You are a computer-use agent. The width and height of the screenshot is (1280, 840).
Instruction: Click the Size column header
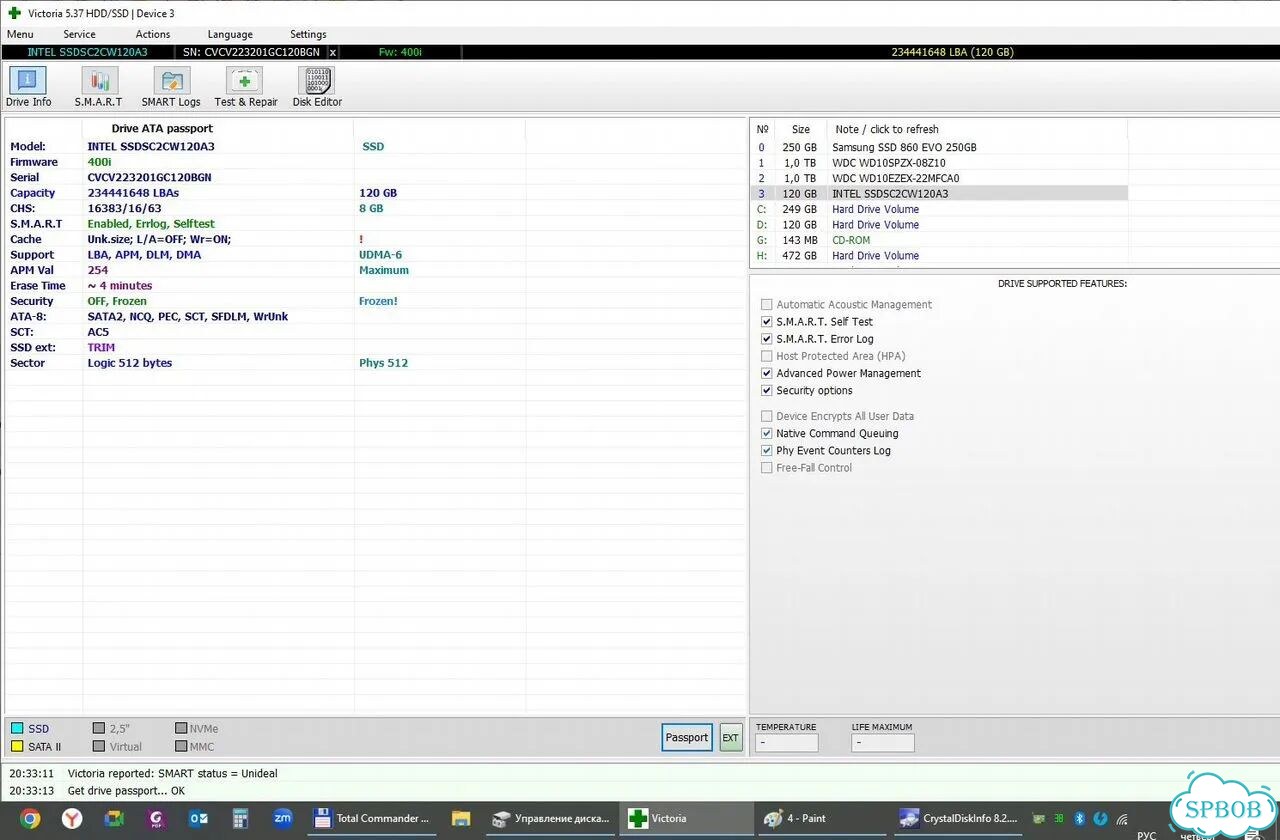[x=801, y=129]
